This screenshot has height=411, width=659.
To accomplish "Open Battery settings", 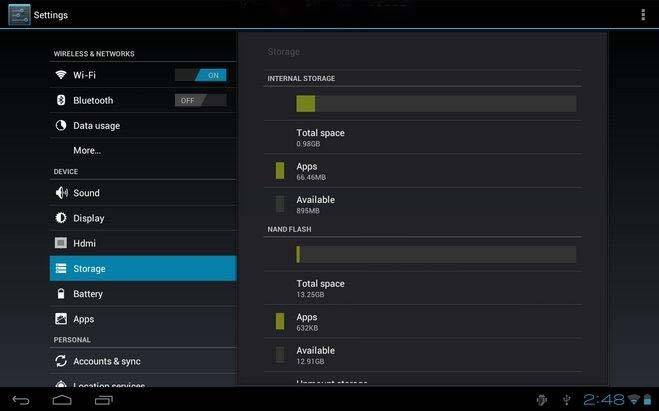I will pyautogui.click(x=143, y=293).
